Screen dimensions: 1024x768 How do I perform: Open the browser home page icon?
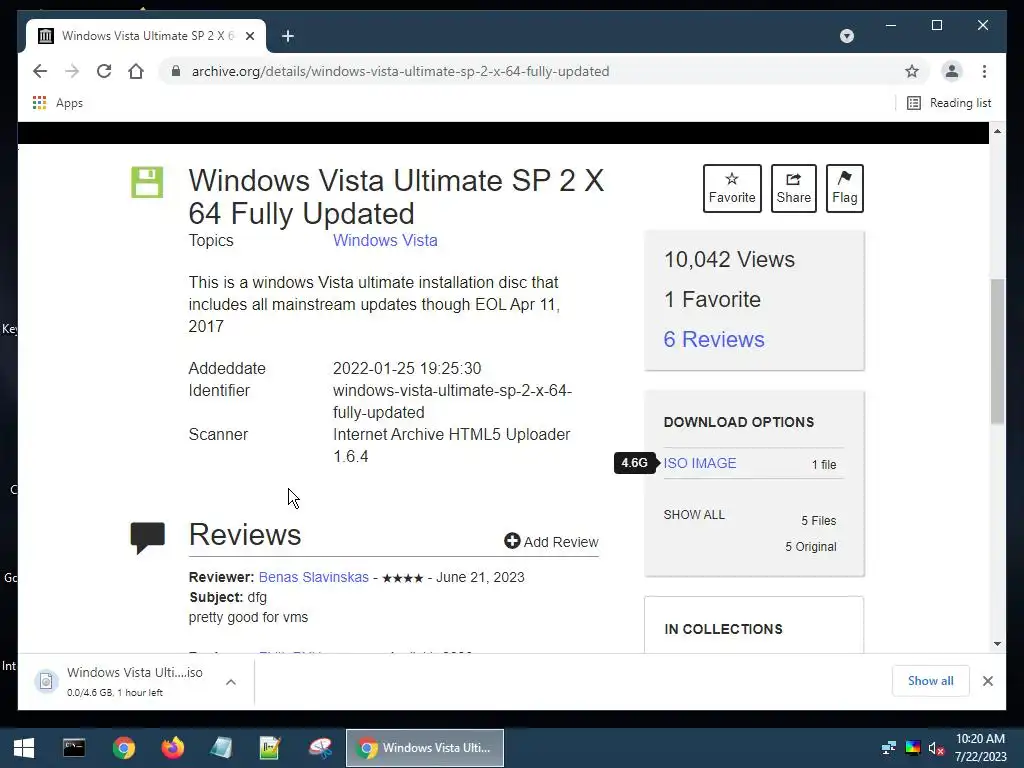pos(136,71)
